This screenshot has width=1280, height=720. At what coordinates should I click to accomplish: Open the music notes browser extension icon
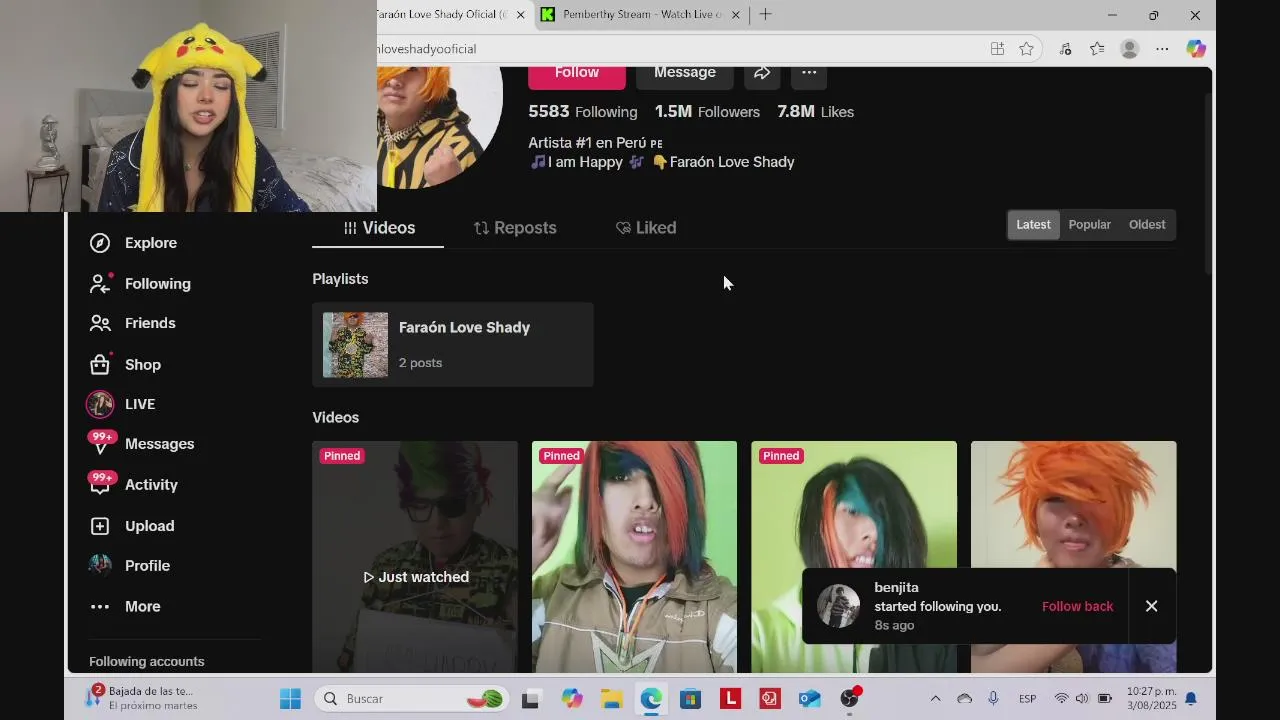click(1065, 49)
